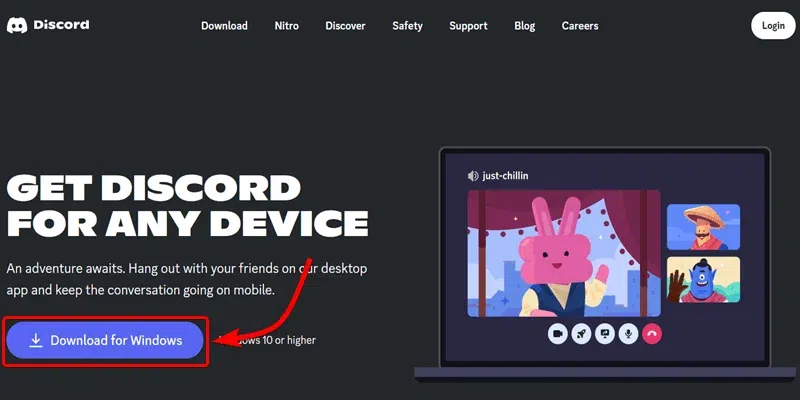Click the GET DISCORD FOR ANY DEVICE heading
The image size is (800, 400).
click(187, 206)
